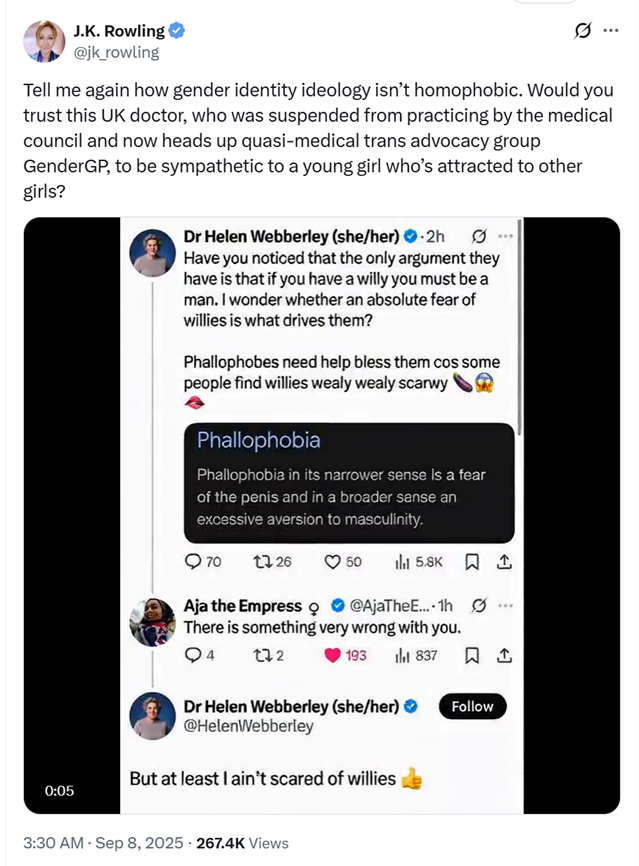Click the 0:05 video time indicator
This screenshot has width=639, height=866.
(59, 791)
